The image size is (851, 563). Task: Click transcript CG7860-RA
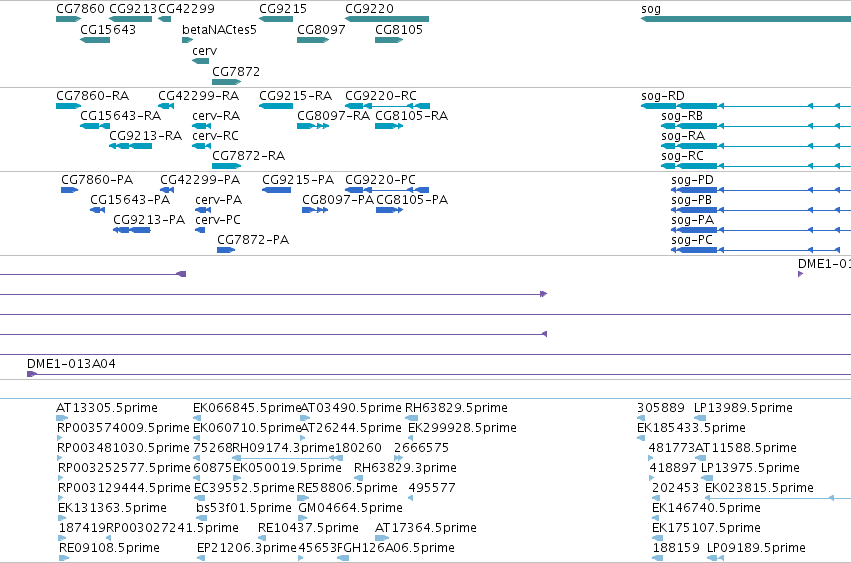click(93, 96)
